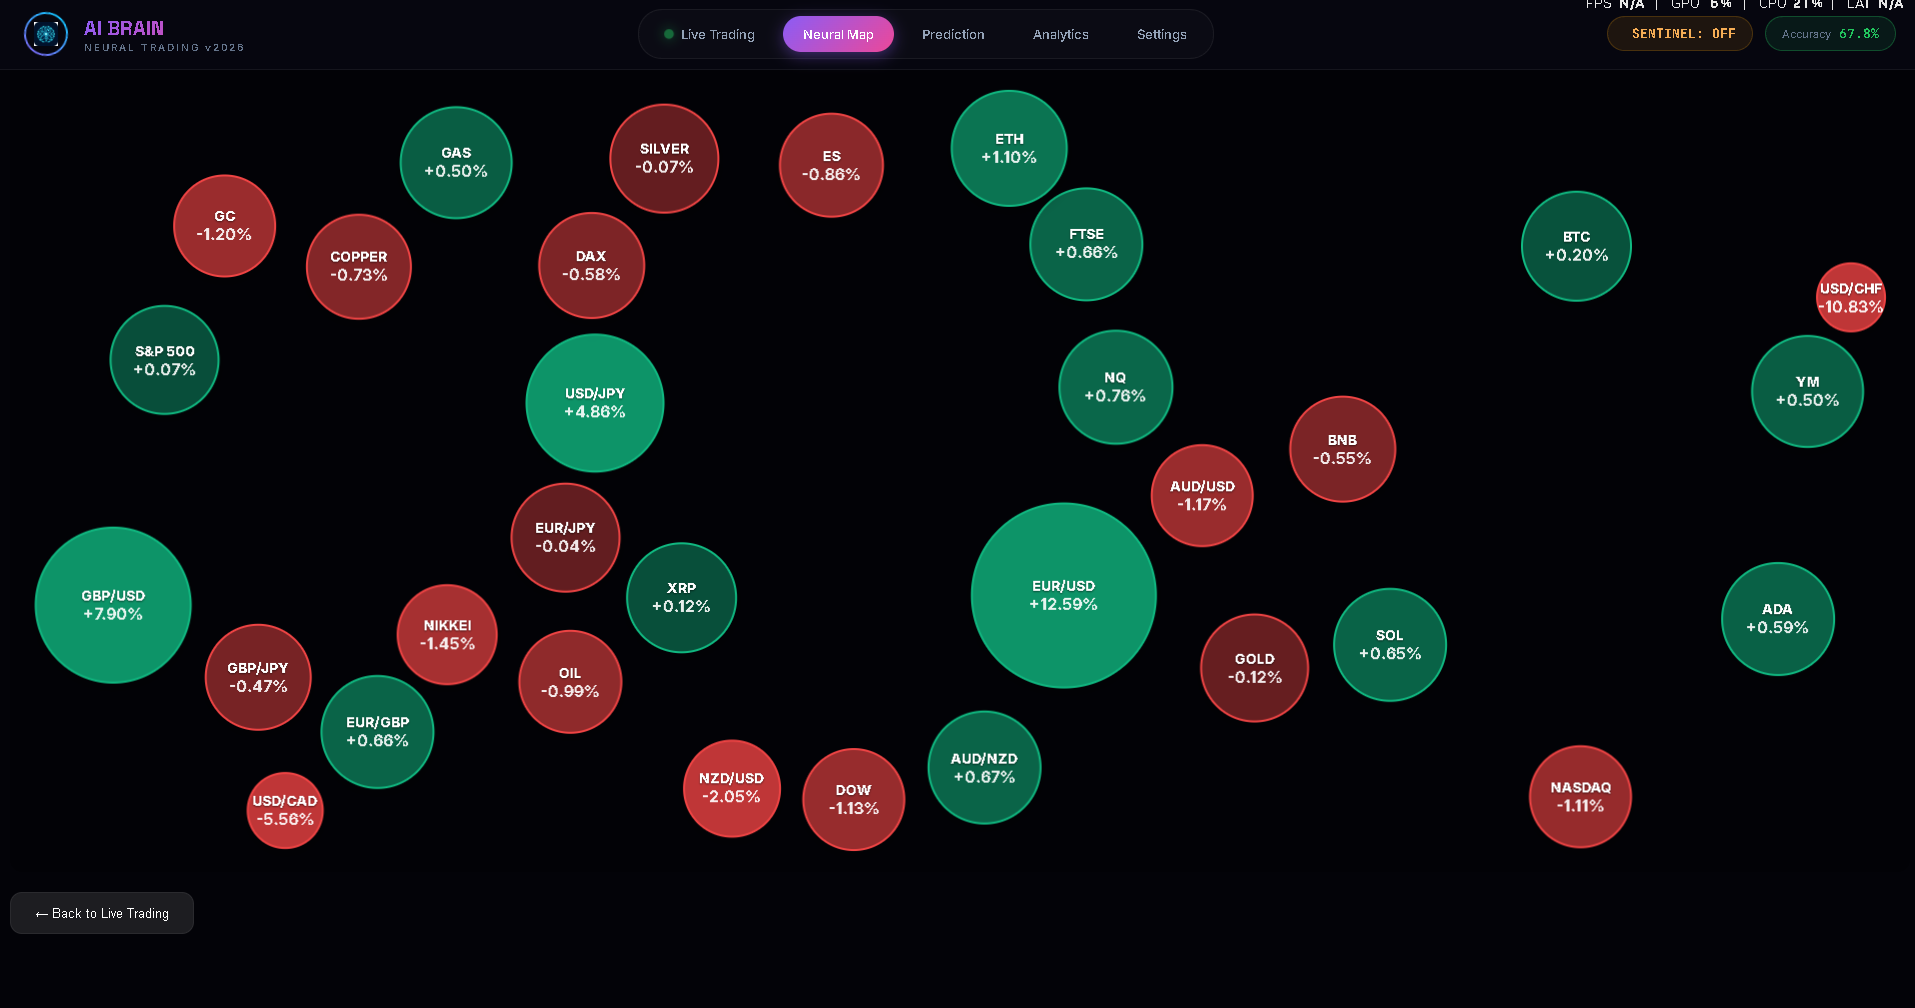Viewport: 1915px width, 1008px height.
Task: Select the EUR/USD +12.59% bubble
Action: tap(1063, 596)
